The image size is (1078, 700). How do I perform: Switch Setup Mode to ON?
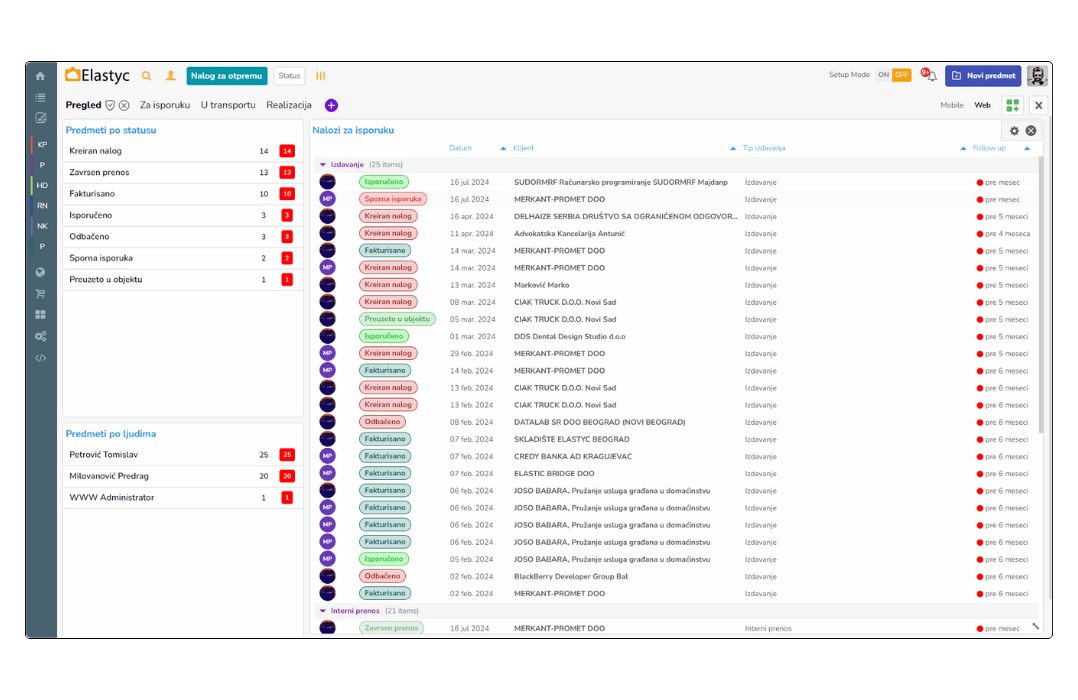click(x=883, y=75)
